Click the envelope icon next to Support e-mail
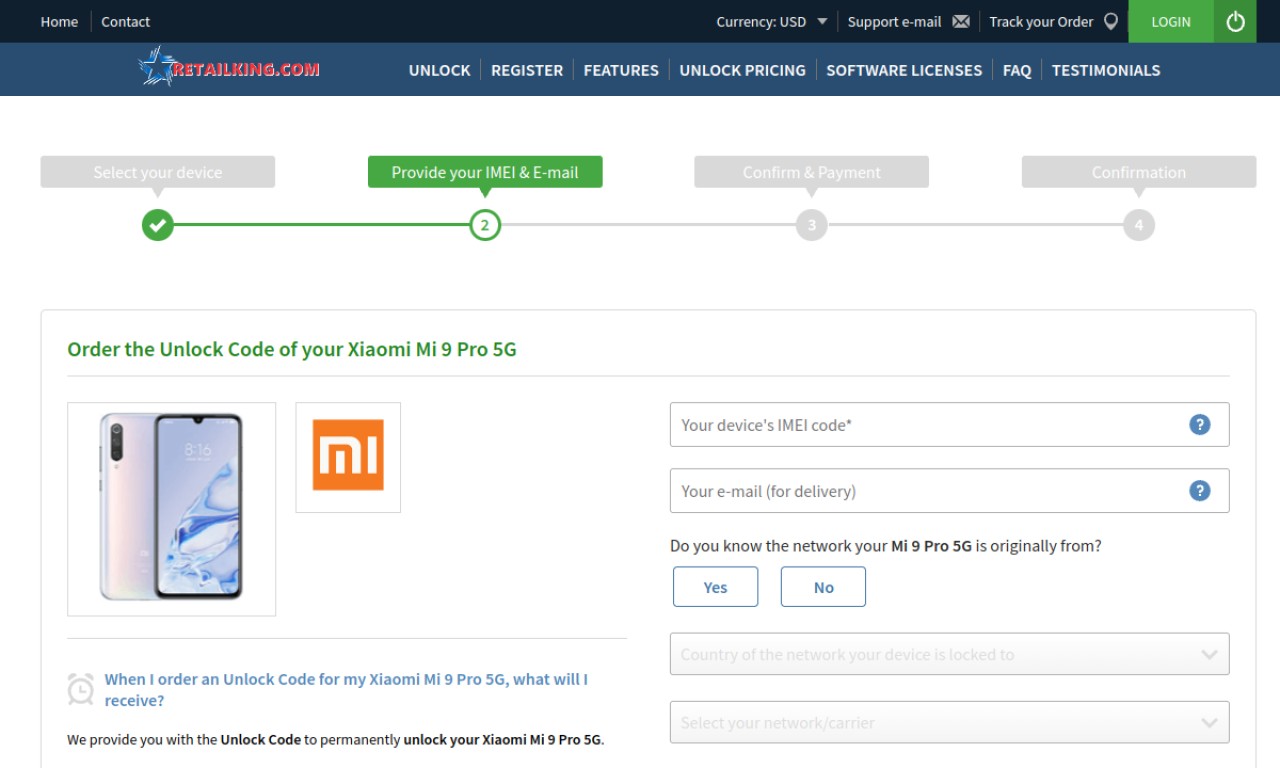 click(961, 21)
